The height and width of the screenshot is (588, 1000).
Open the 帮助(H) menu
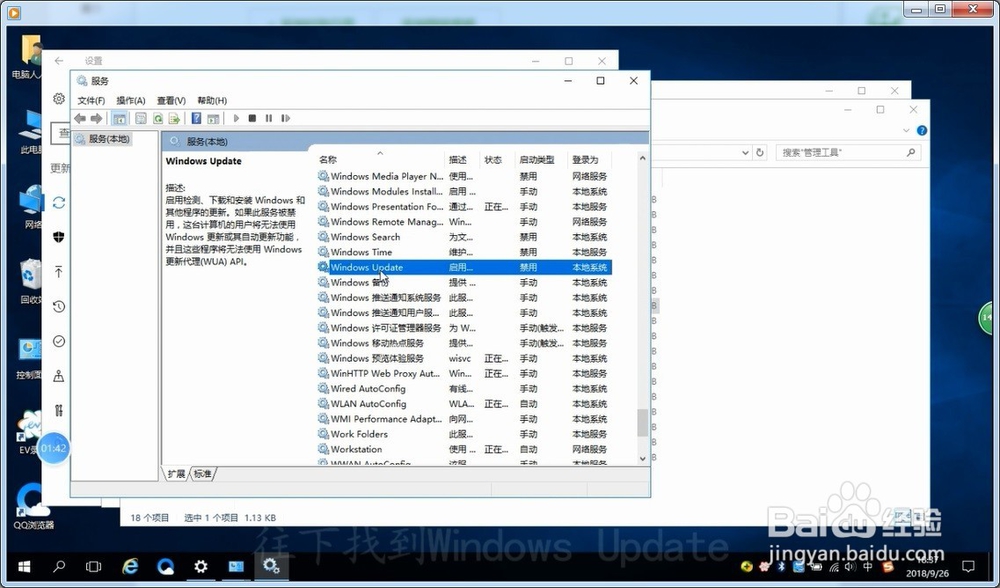click(212, 101)
